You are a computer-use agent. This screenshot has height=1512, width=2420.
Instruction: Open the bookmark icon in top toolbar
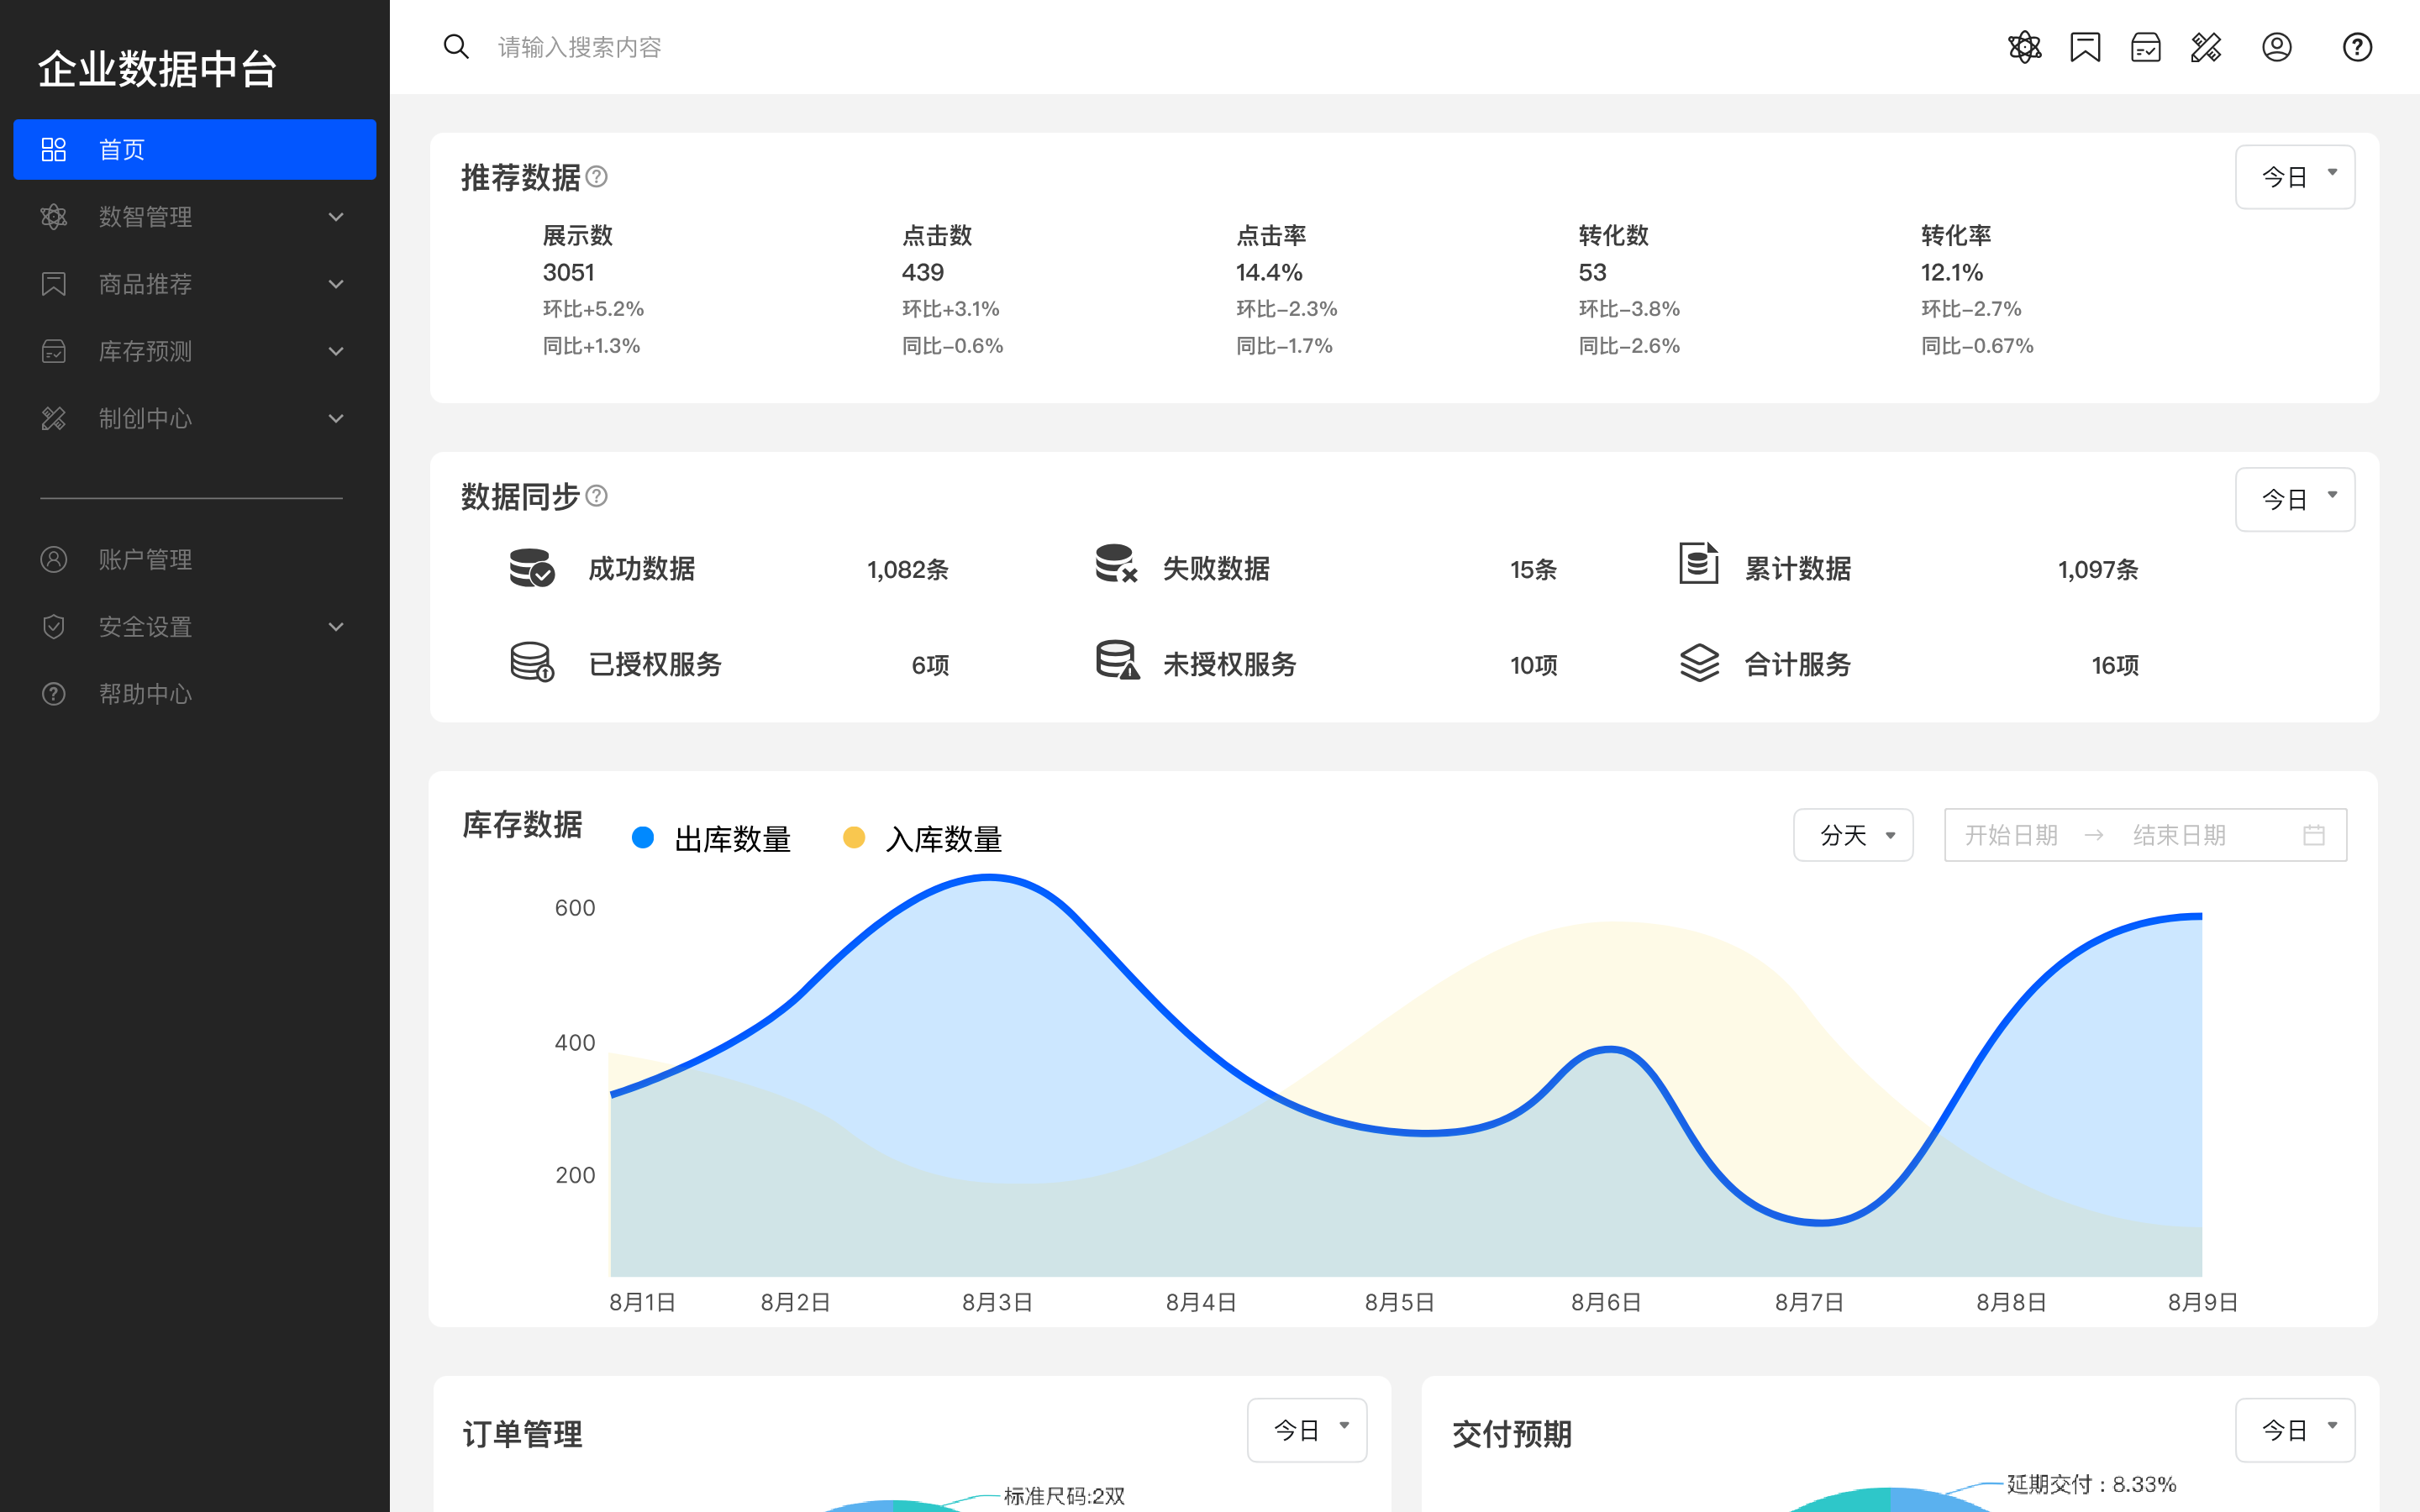(2085, 46)
